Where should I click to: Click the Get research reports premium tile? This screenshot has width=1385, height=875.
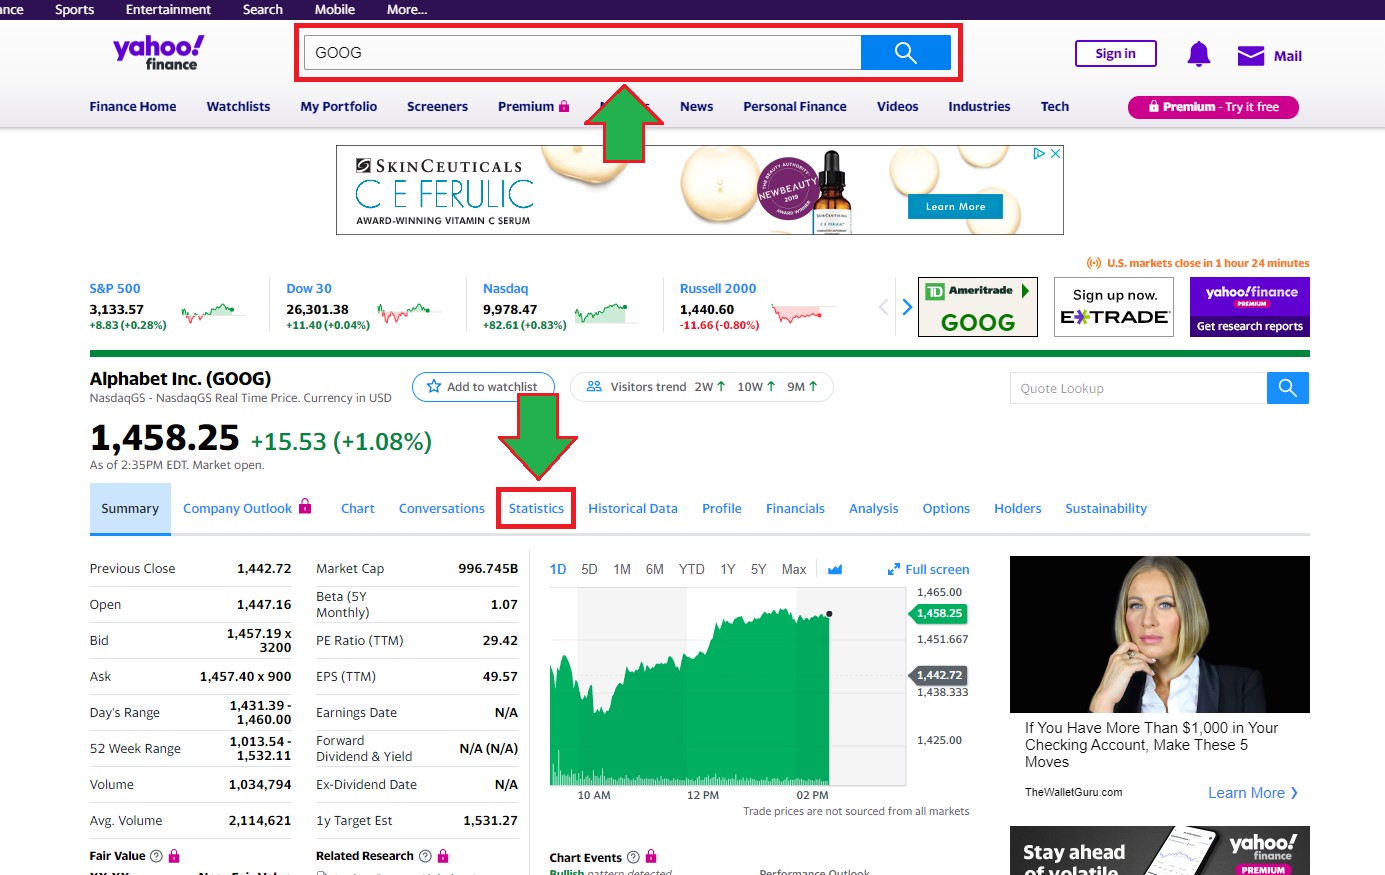click(1250, 307)
